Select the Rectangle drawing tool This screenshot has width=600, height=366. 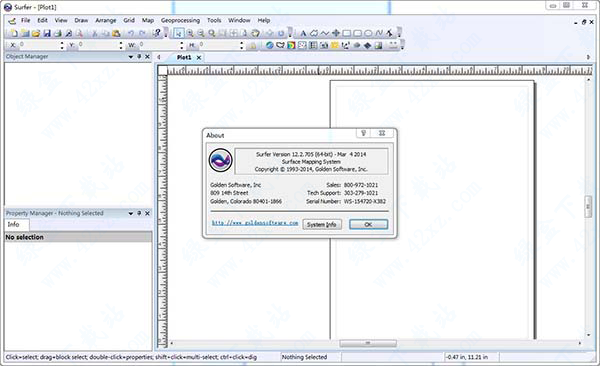pyautogui.click(x=346, y=33)
